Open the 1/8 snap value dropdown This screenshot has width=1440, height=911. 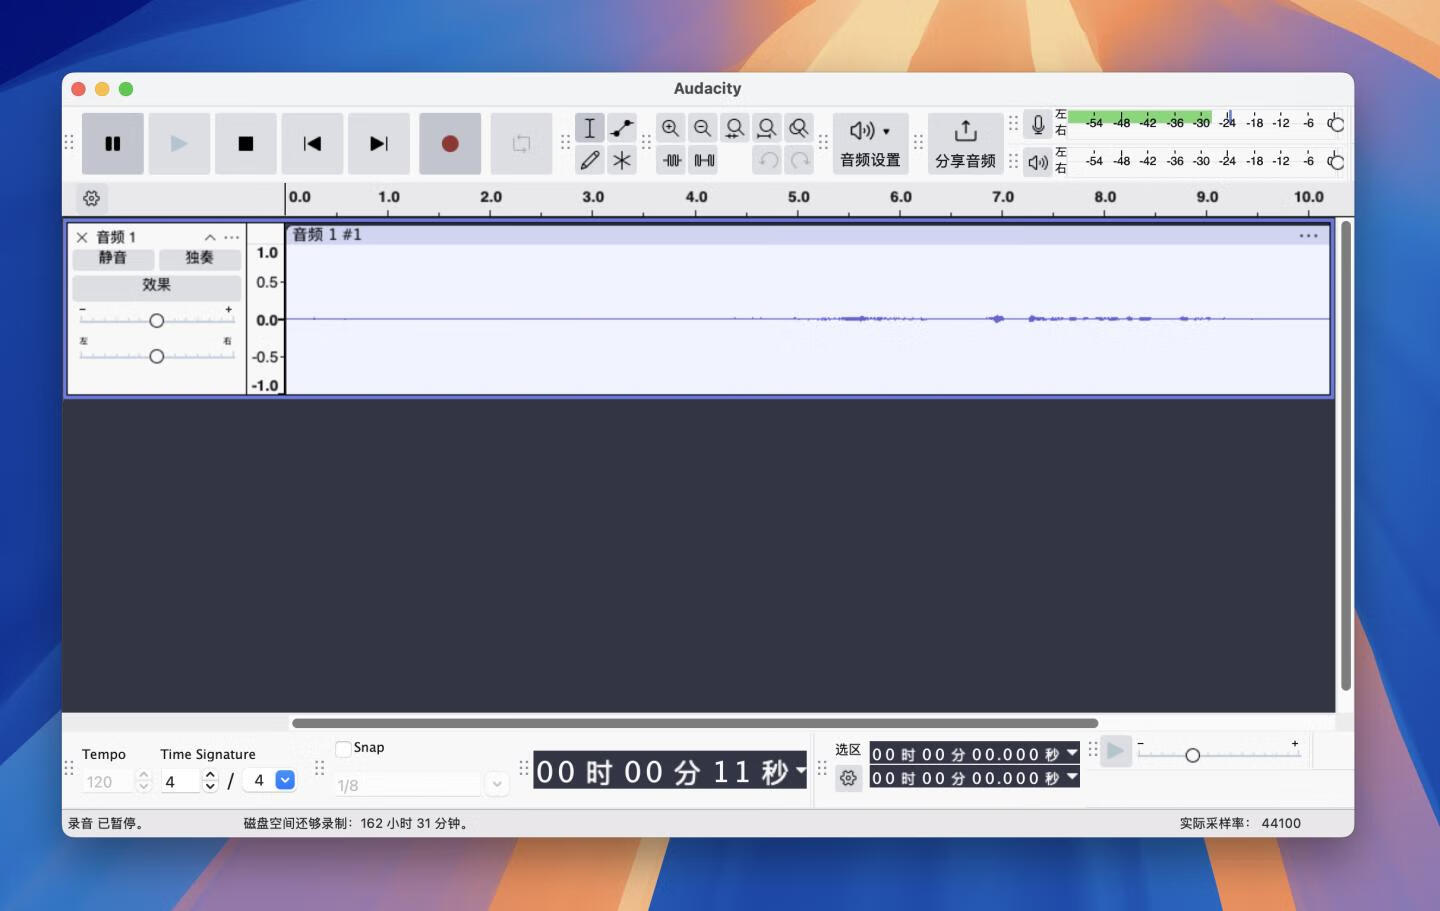pyautogui.click(x=497, y=785)
